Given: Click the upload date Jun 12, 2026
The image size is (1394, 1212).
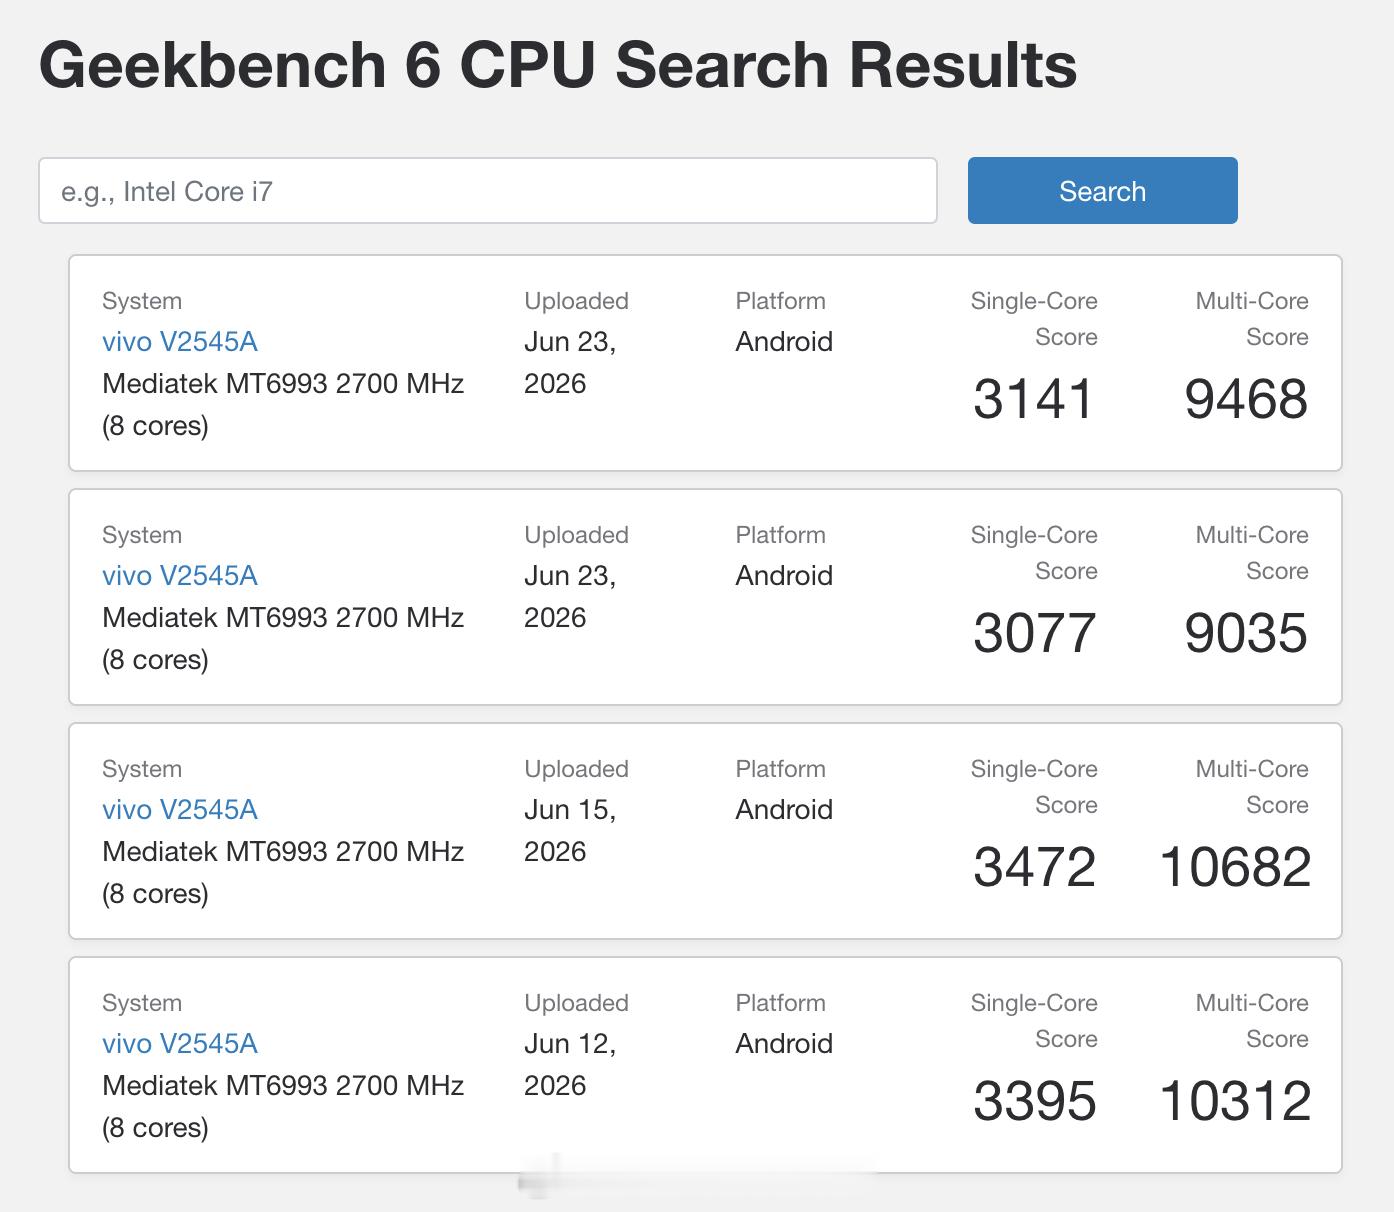Looking at the screenshot, I should pos(570,1065).
